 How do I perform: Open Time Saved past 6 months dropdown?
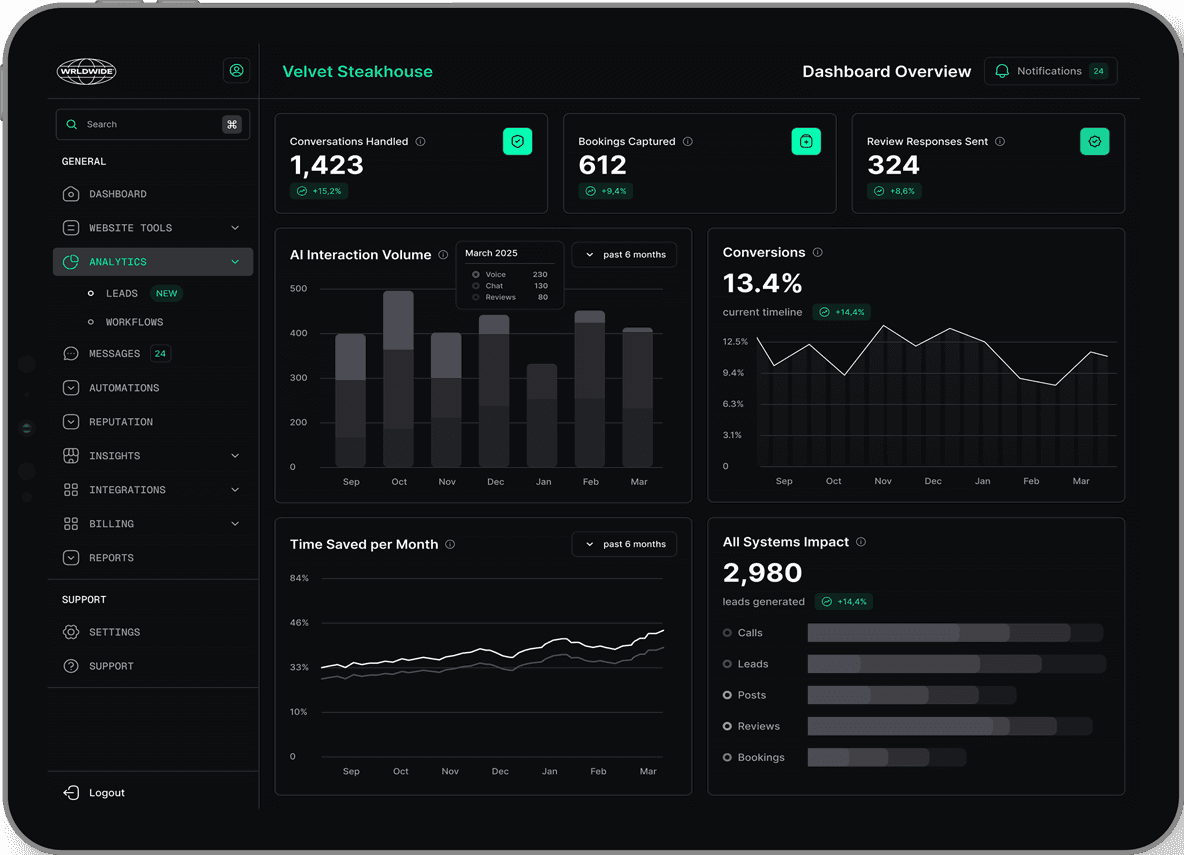(x=624, y=544)
